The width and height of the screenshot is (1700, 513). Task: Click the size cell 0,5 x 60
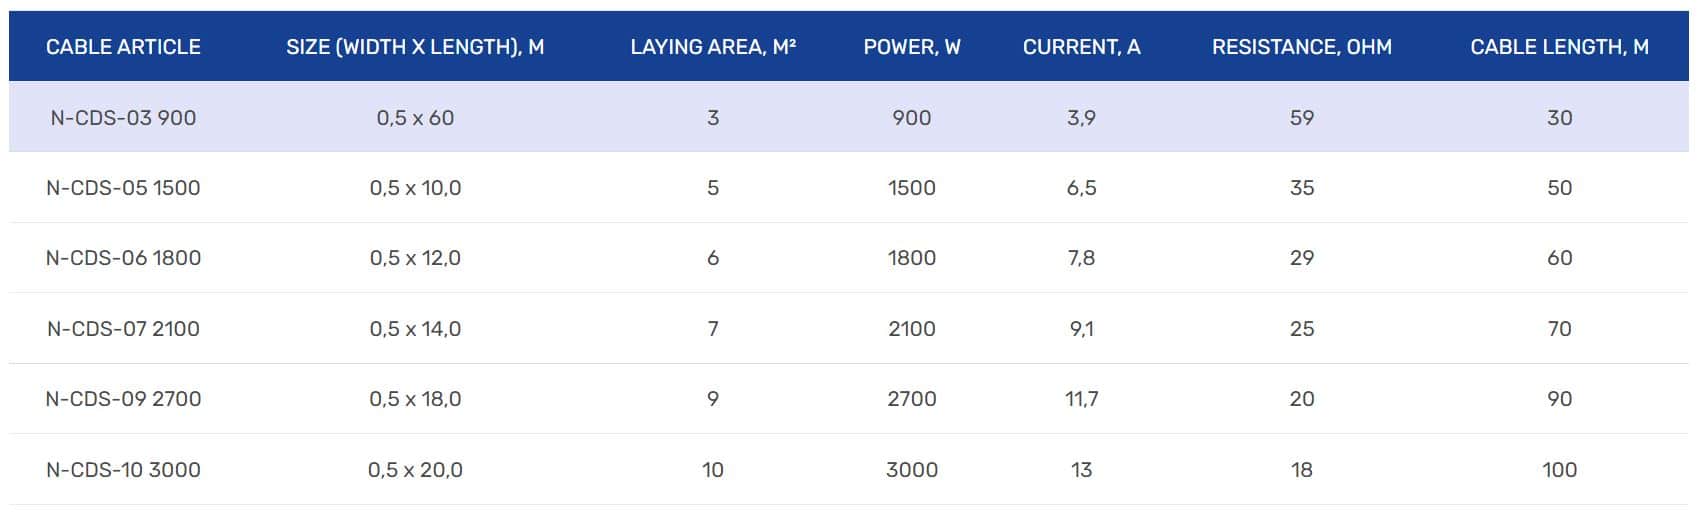click(x=415, y=118)
